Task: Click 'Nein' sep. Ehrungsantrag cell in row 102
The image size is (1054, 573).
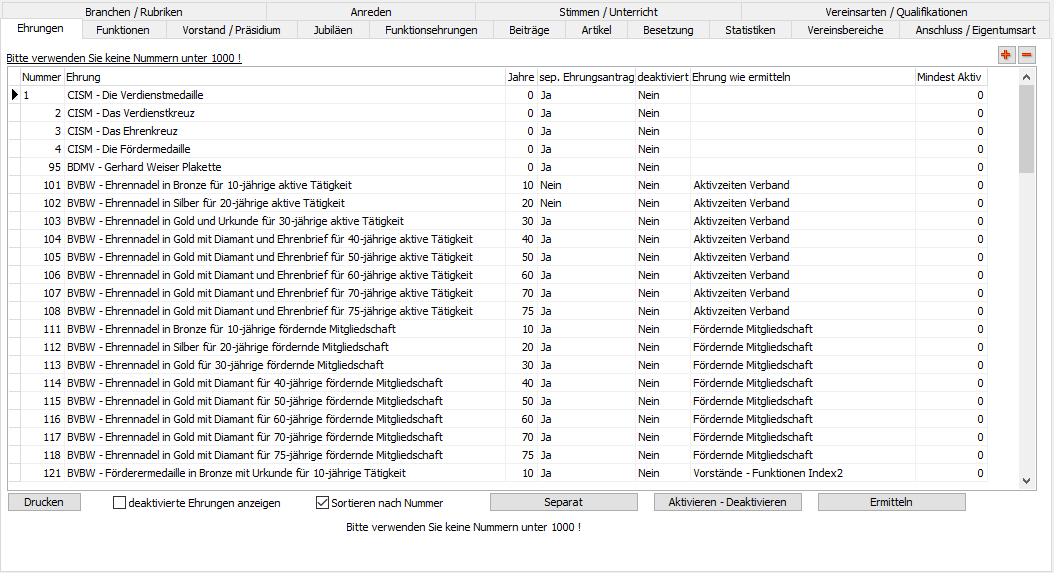Action: pos(586,203)
